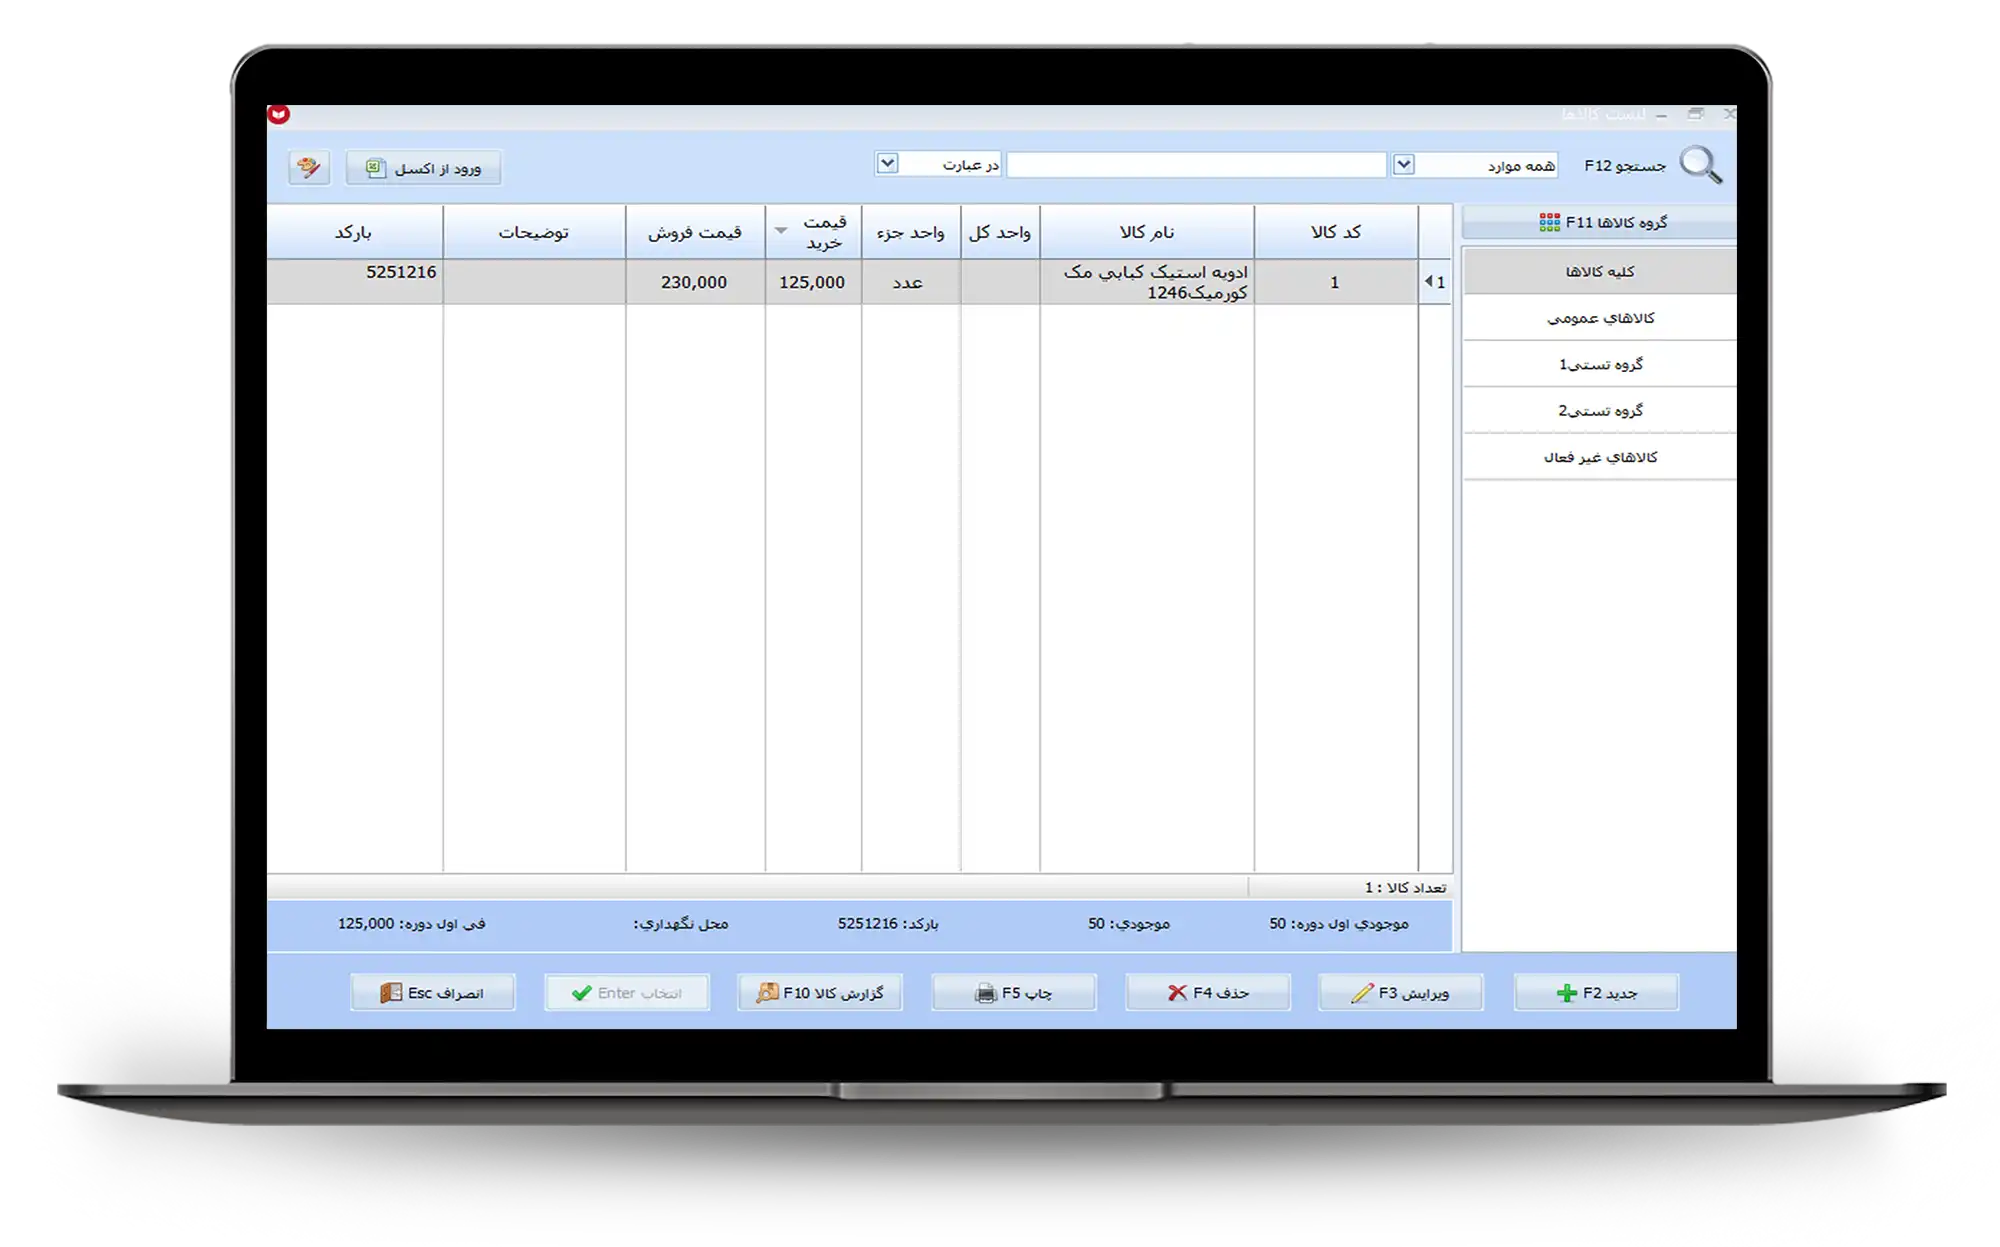
Task: Select the 'گروه تستی1' group
Action: coord(1600,364)
